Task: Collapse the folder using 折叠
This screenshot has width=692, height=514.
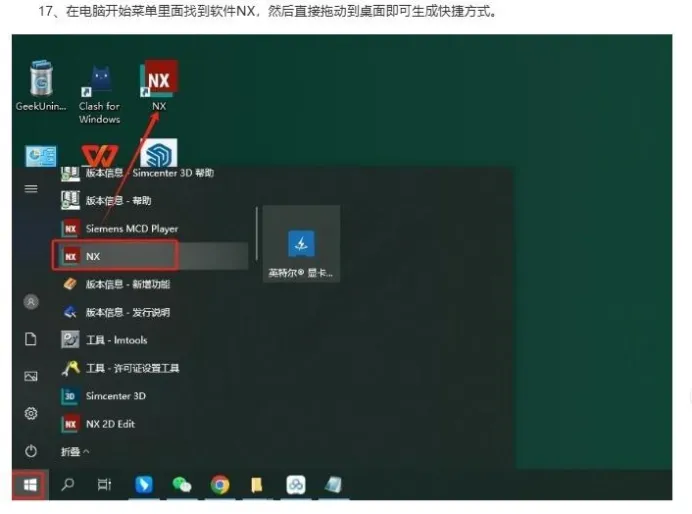Action: tap(75, 451)
